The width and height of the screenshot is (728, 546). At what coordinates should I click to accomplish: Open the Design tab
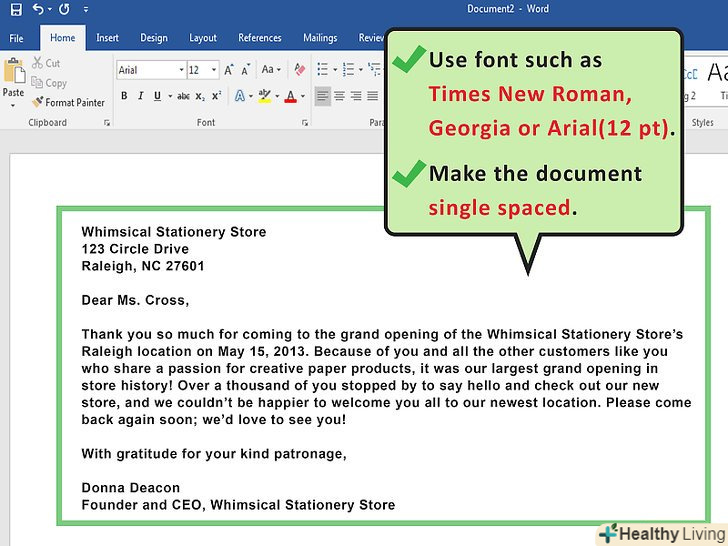point(154,38)
